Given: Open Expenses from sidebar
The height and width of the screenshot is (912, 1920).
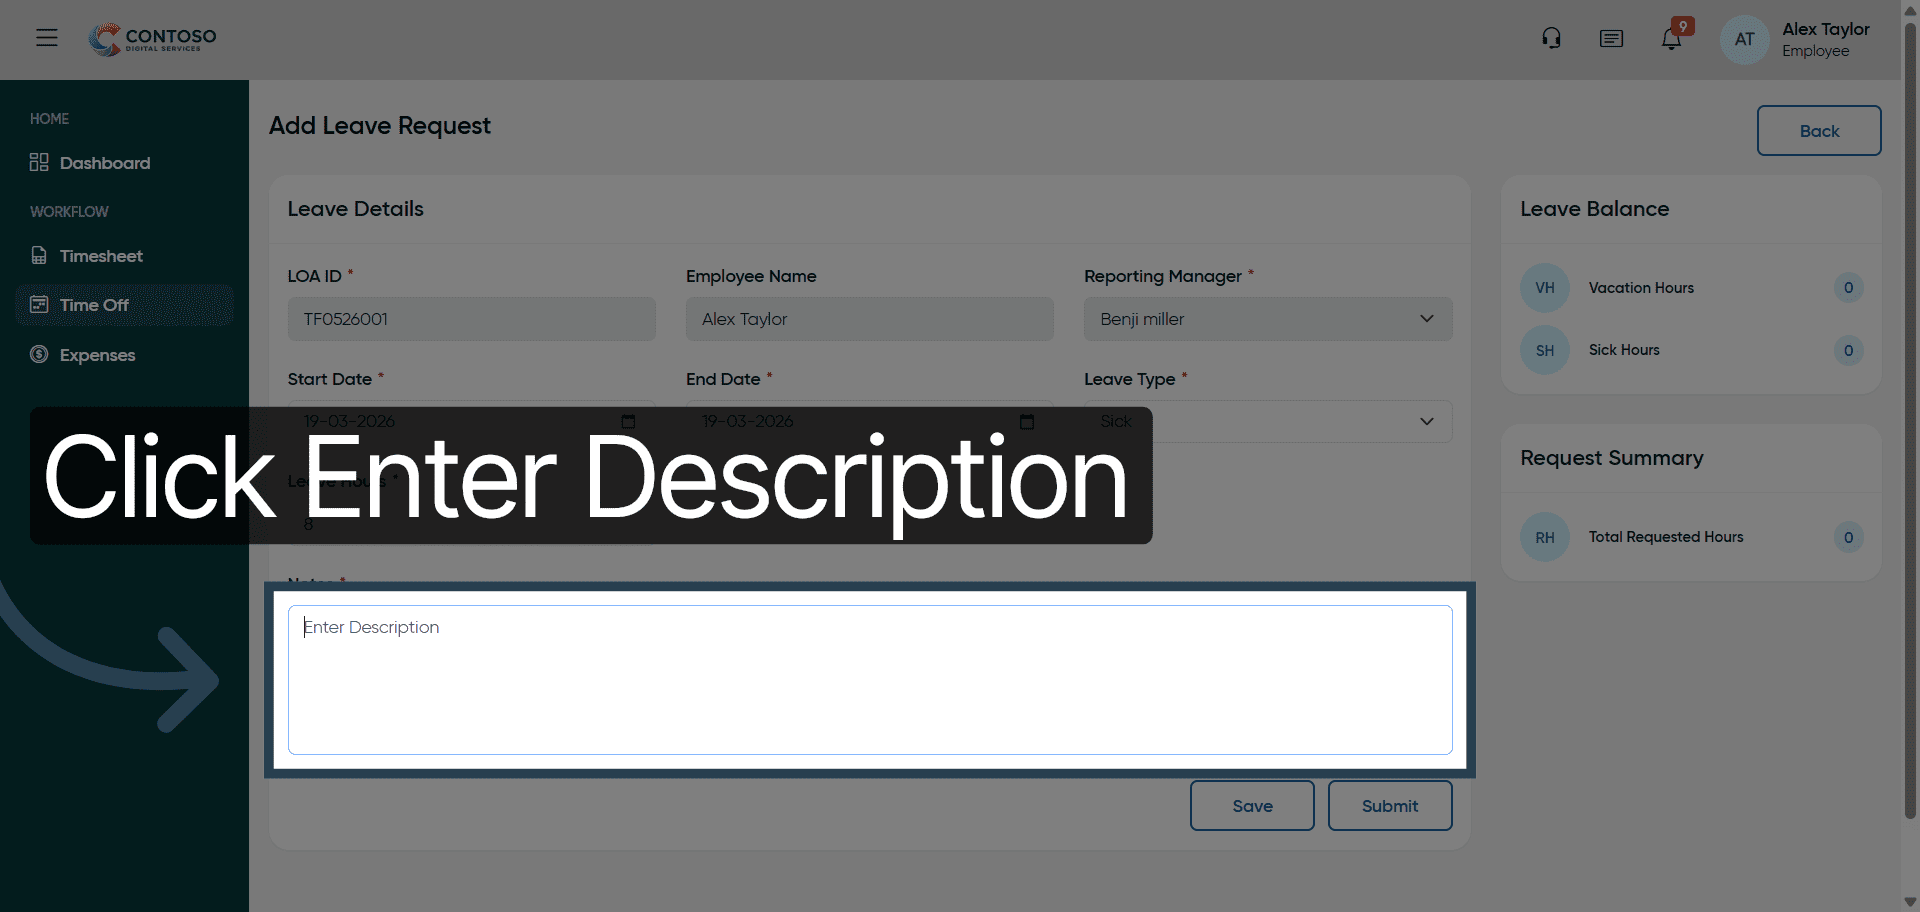Looking at the screenshot, I should [x=96, y=355].
